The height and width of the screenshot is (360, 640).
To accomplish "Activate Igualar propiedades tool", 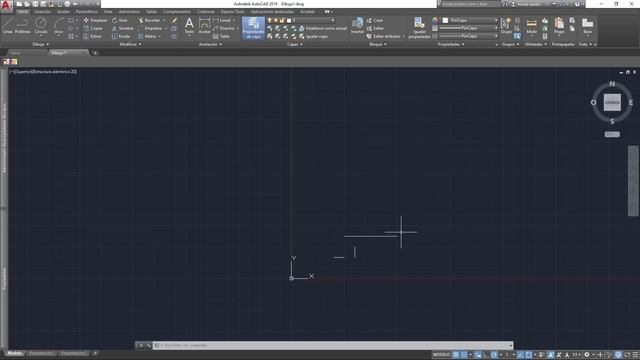I will (x=419, y=28).
